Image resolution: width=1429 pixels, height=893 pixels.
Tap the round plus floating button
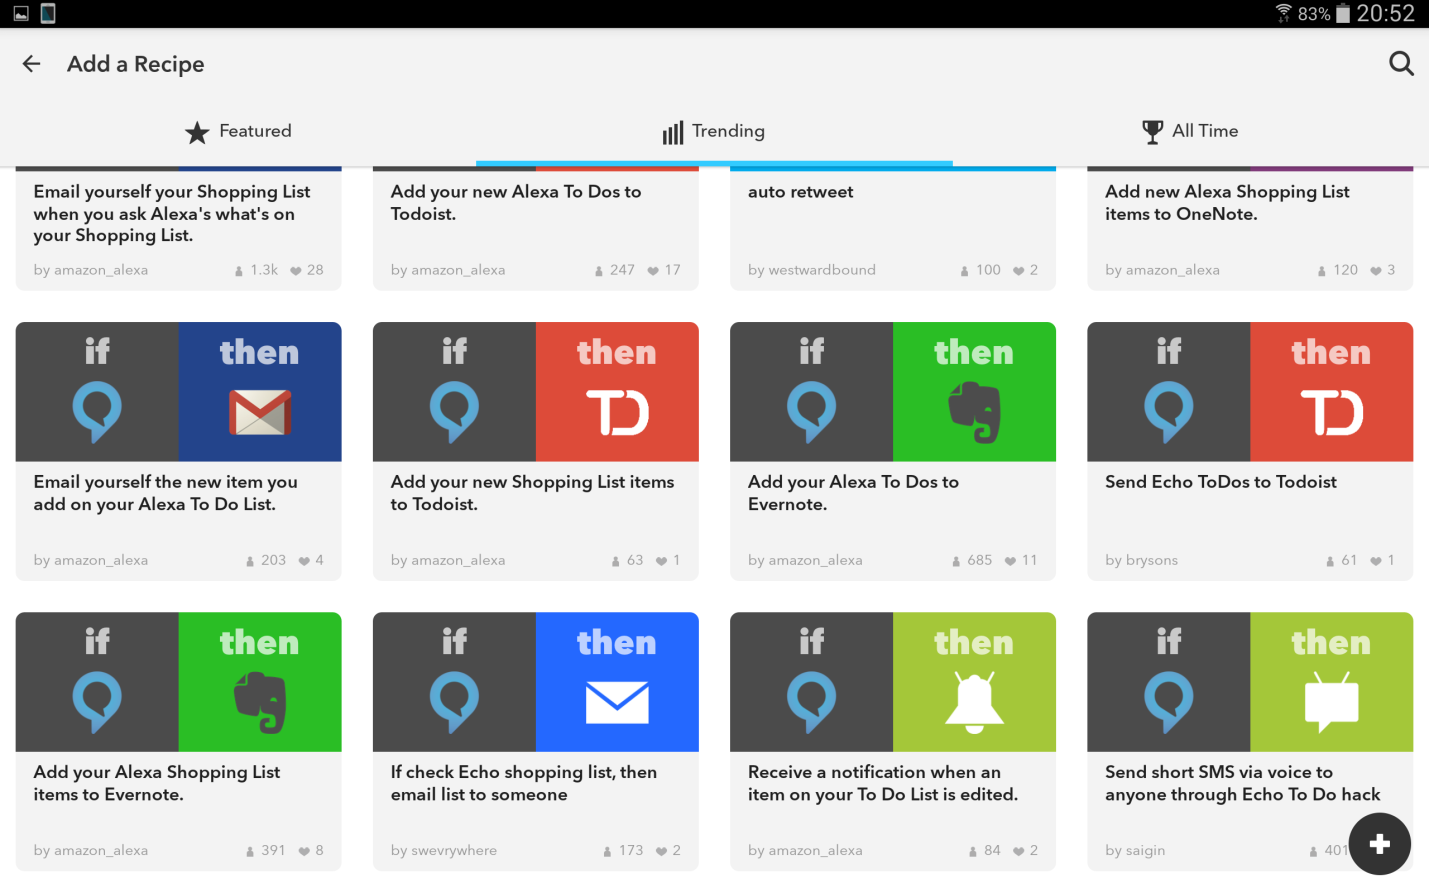pyautogui.click(x=1379, y=844)
